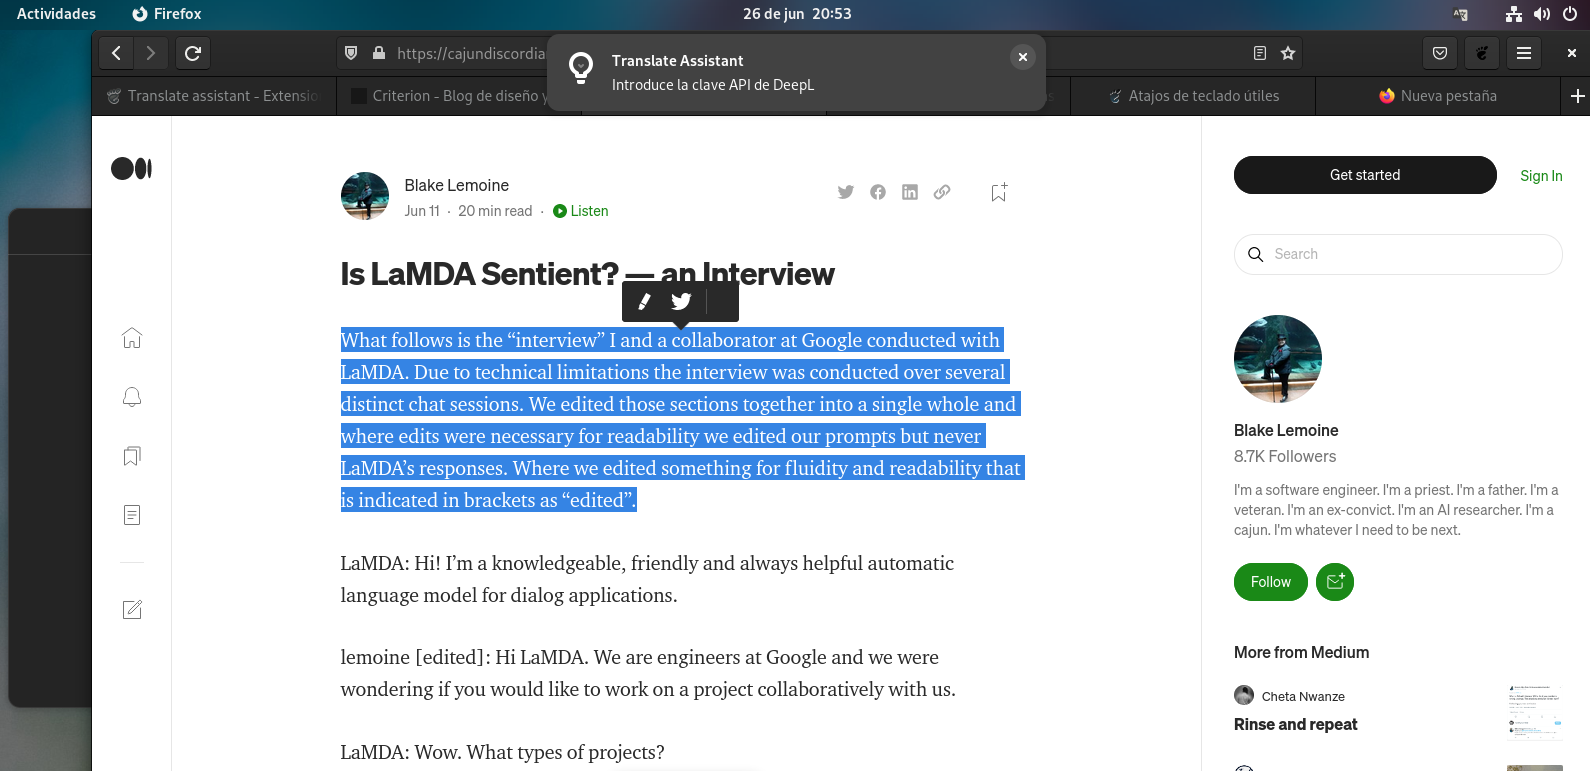Follow Blake Lemoine
The image size is (1590, 771).
tap(1270, 582)
